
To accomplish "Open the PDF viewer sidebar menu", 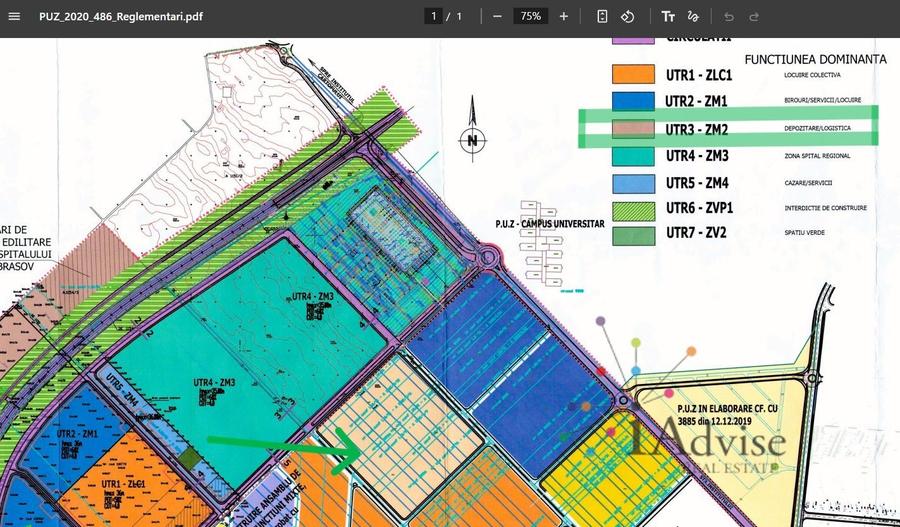I will coord(14,17).
